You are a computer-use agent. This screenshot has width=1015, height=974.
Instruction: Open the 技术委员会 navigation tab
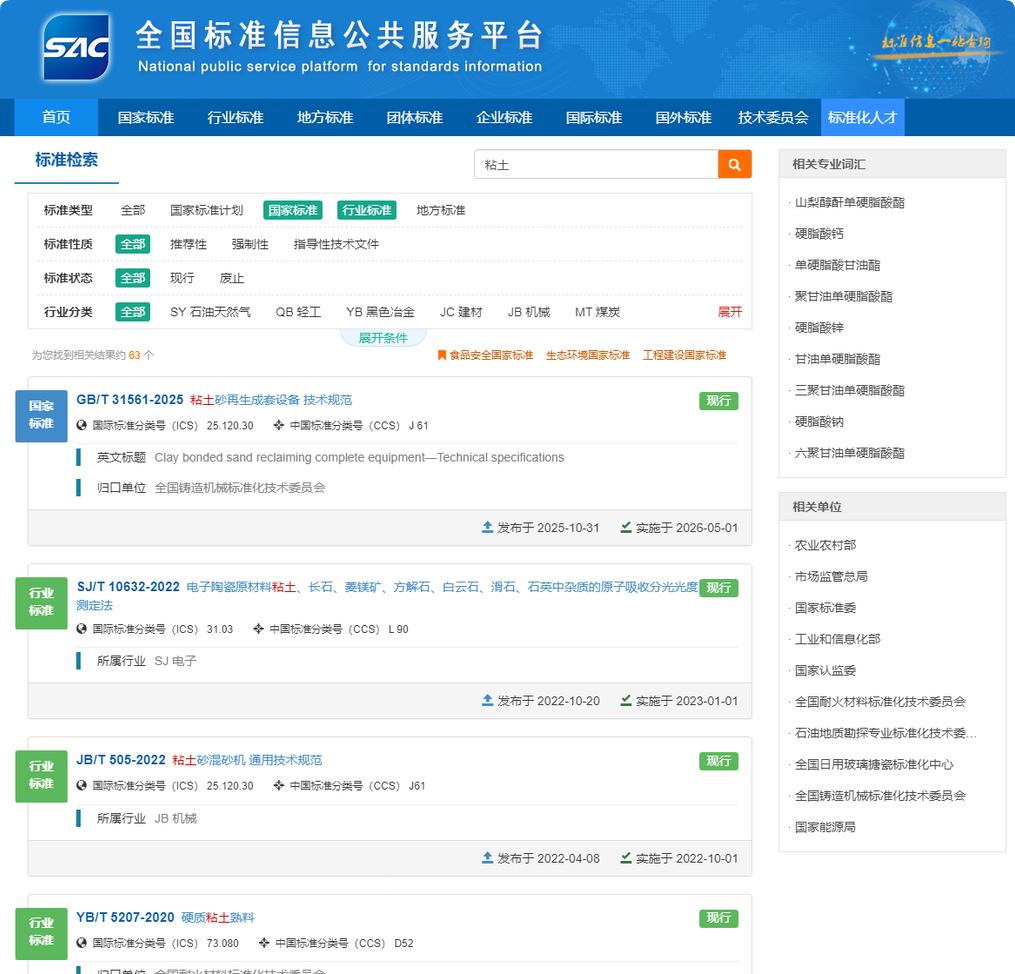click(773, 117)
